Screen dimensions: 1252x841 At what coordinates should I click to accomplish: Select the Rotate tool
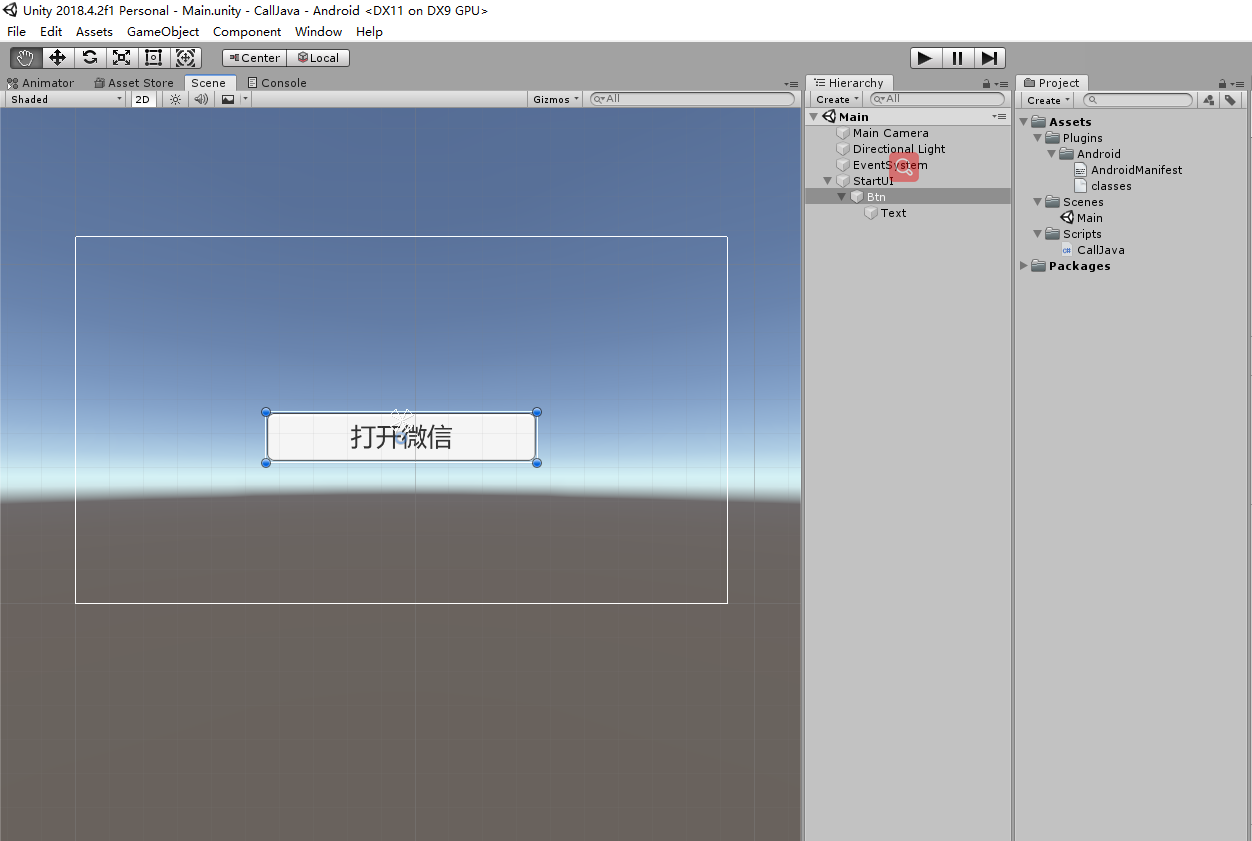89,57
